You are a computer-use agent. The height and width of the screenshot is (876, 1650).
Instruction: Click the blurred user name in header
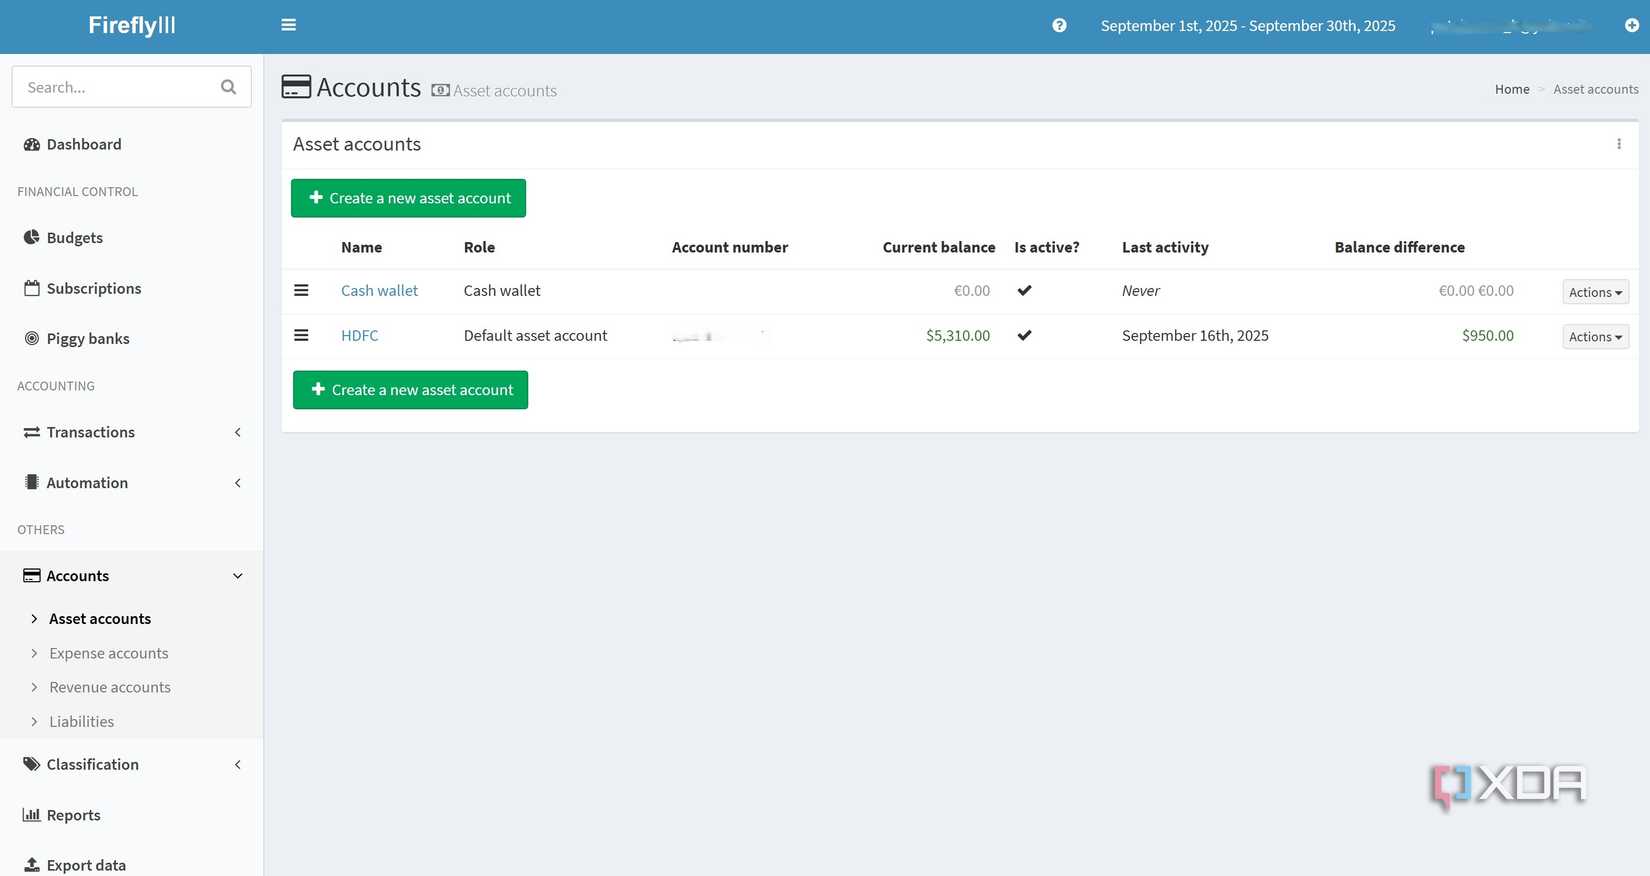(x=1510, y=26)
